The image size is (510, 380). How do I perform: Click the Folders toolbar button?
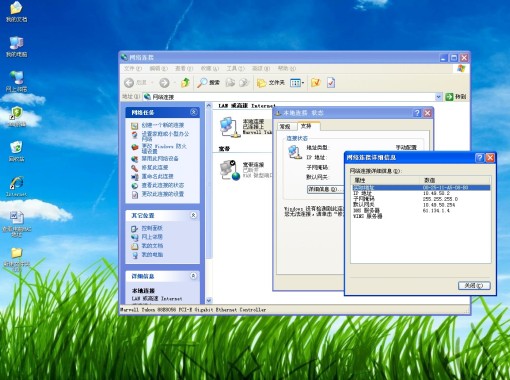pyautogui.click(x=271, y=83)
